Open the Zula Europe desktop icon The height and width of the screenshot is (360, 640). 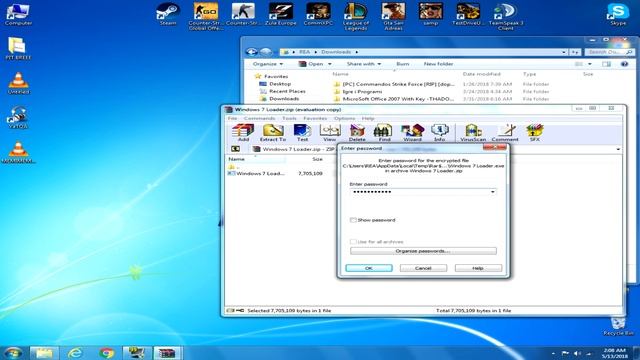tap(280, 14)
